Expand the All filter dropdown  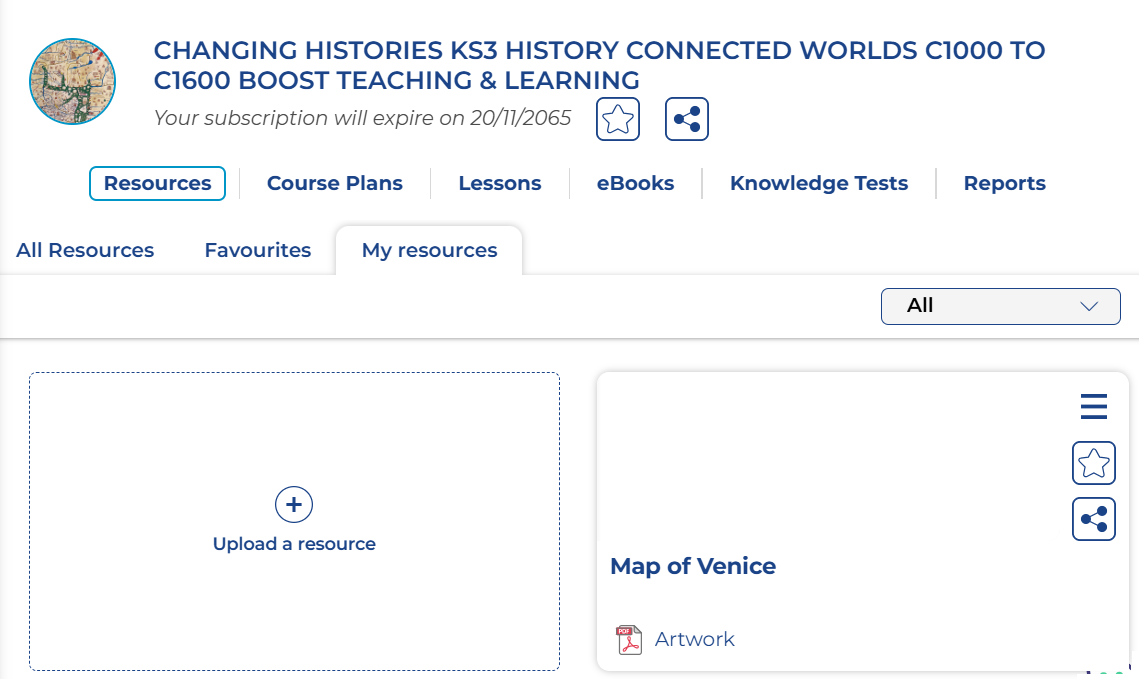[1000, 306]
